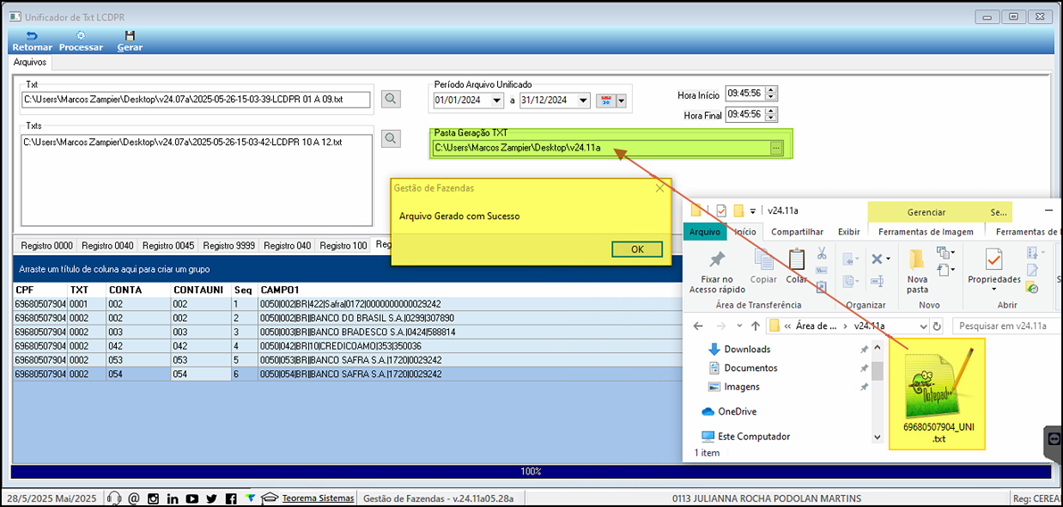Viewport: 1063px width, 507px height.
Task: Increase the Hora Início spinner value
Action: click(x=771, y=89)
